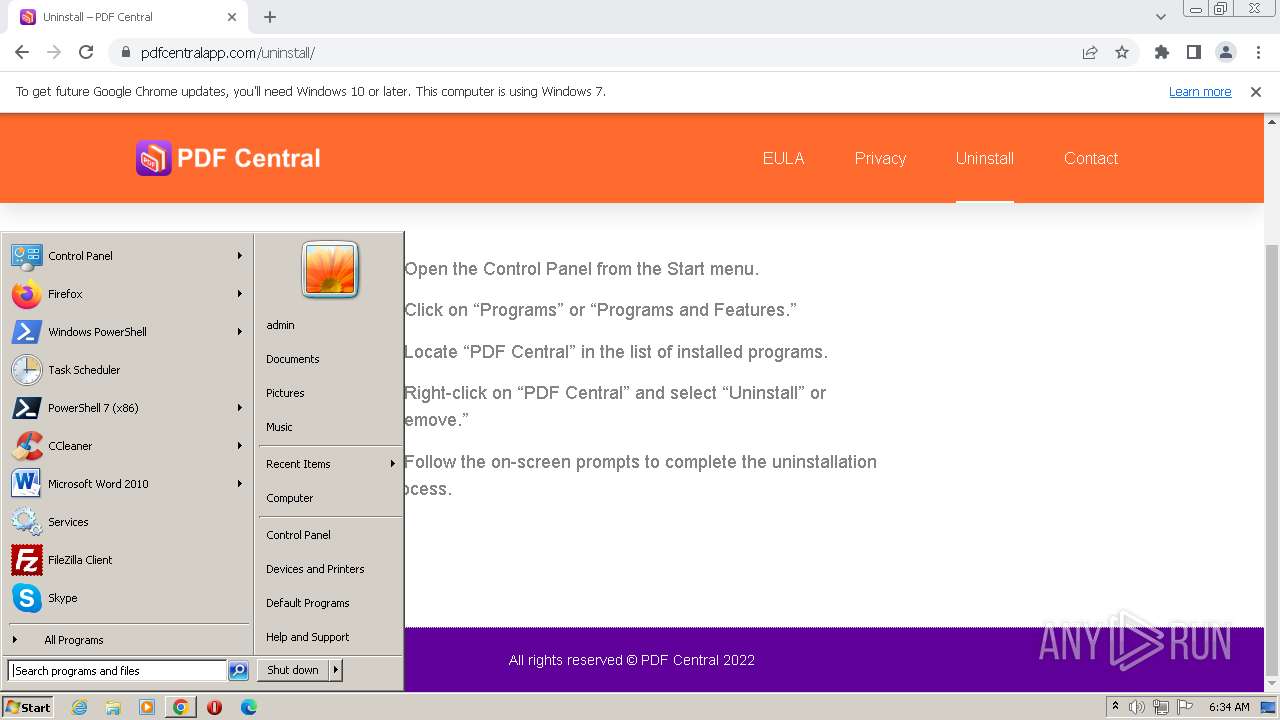Toggle Chrome side panel
The height and width of the screenshot is (720, 1280).
coord(1193,52)
